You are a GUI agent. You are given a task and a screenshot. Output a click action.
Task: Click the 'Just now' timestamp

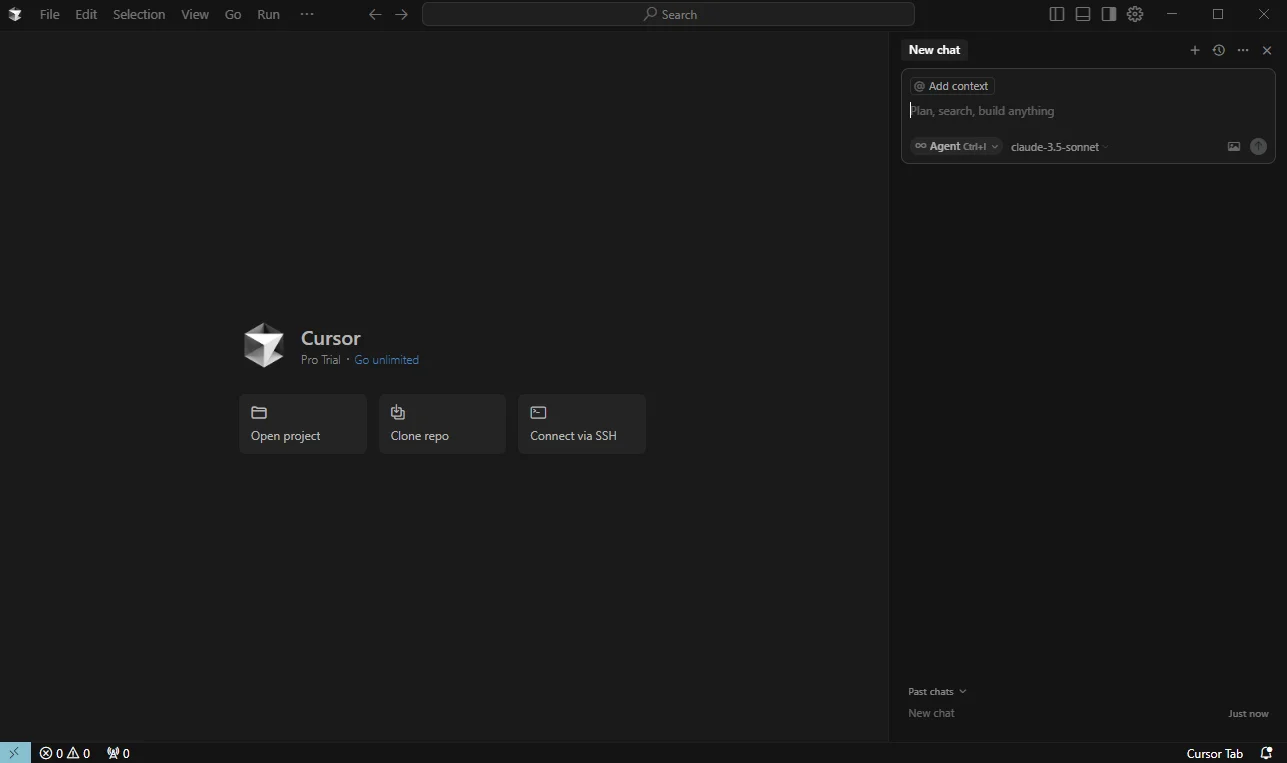[1248, 714]
